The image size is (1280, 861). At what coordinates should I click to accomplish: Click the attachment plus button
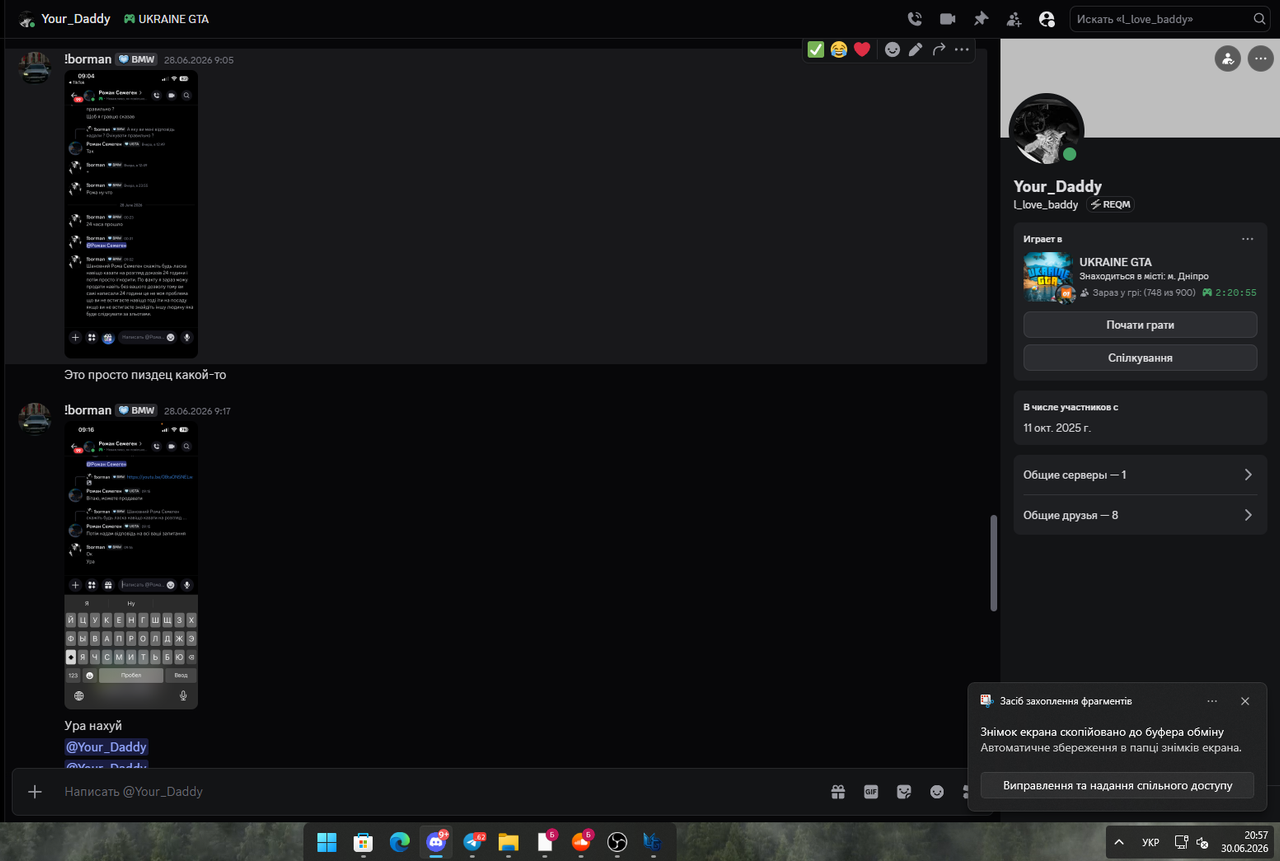coord(35,791)
